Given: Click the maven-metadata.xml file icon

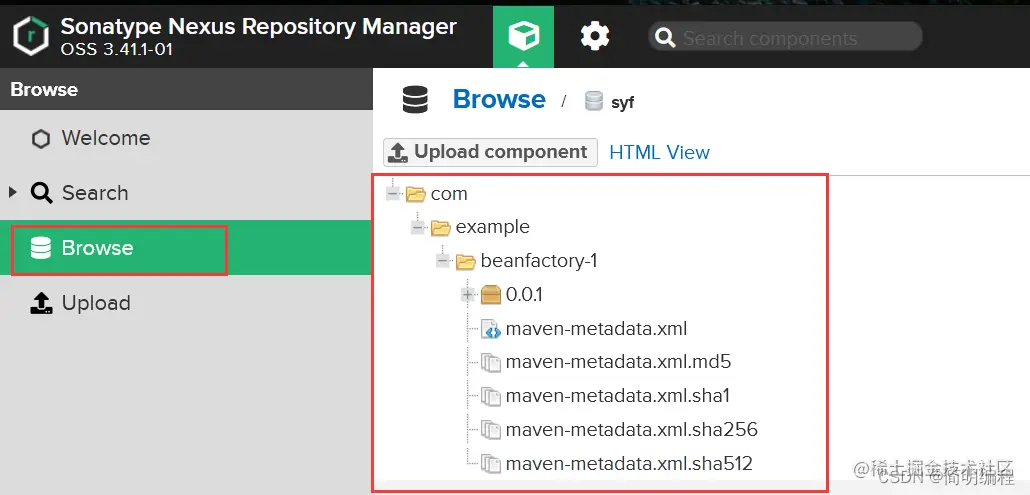Looking at the screenshot, I should coord(491,329).
